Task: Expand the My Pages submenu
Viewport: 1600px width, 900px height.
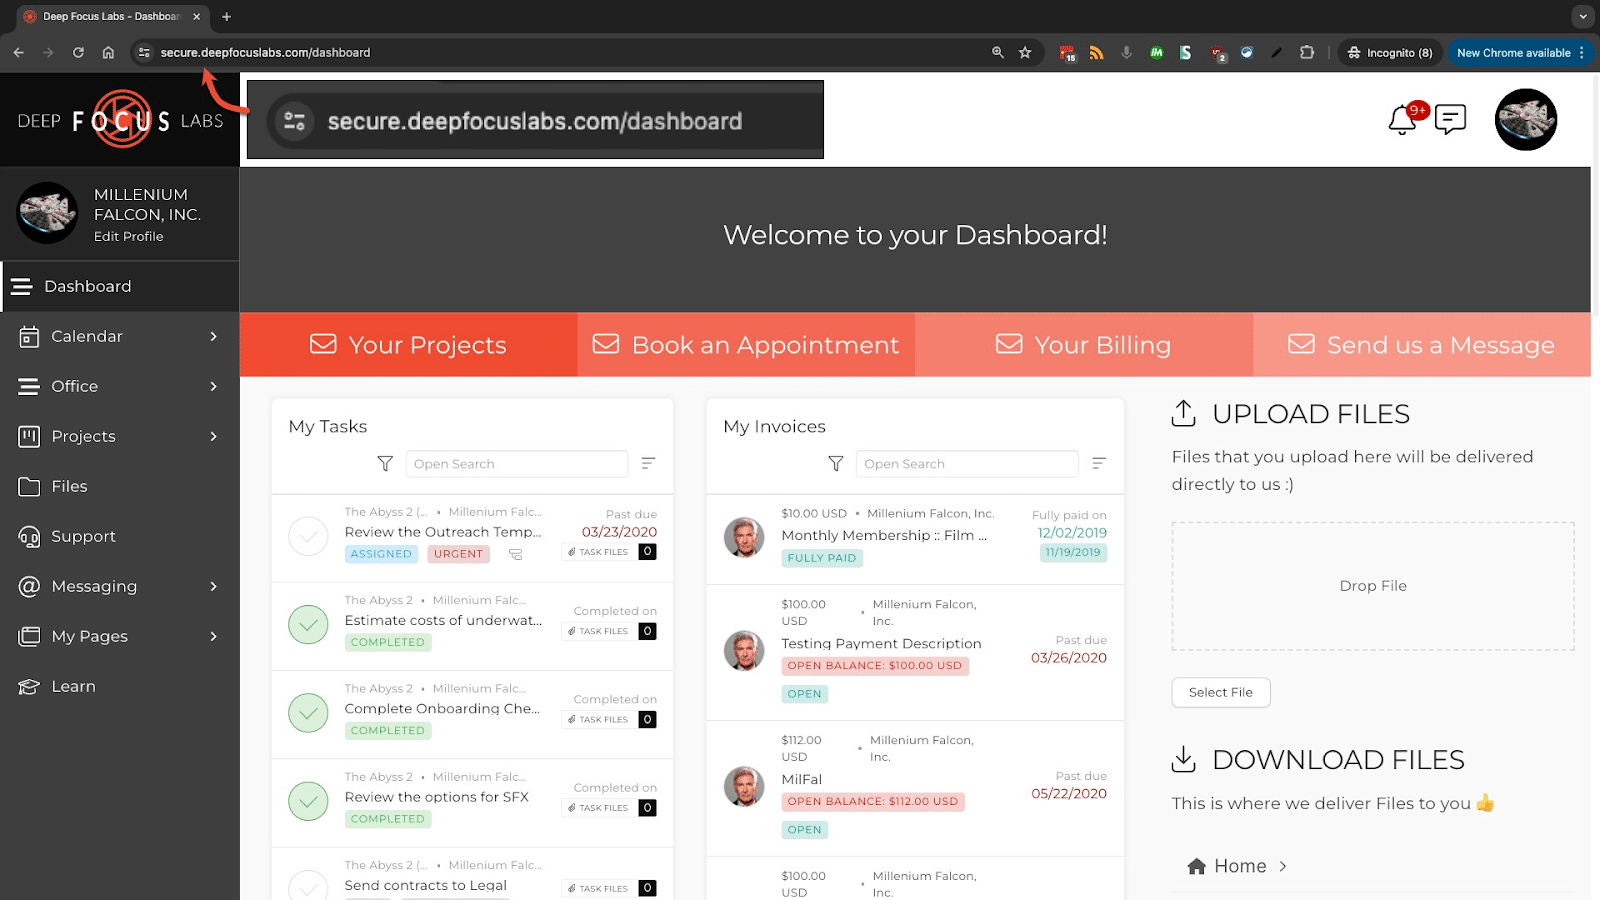Action: [89, 636]
